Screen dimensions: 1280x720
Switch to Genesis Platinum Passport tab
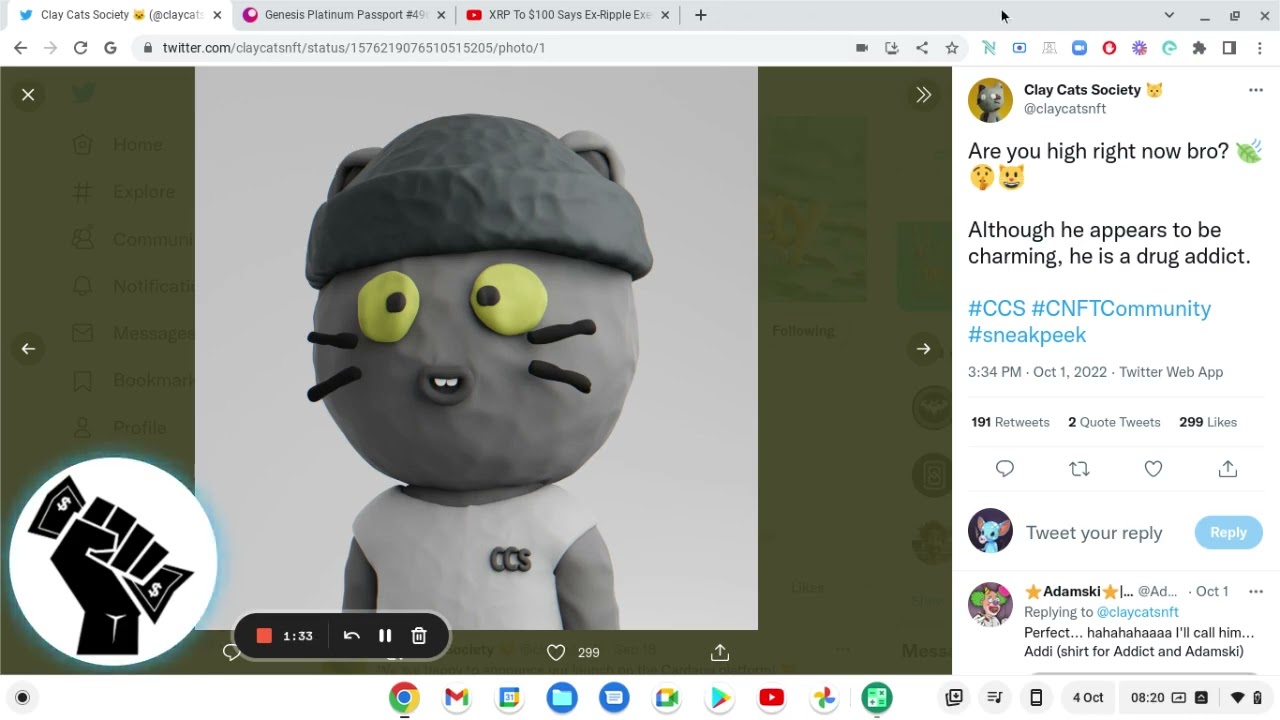(x=343, y=15)
